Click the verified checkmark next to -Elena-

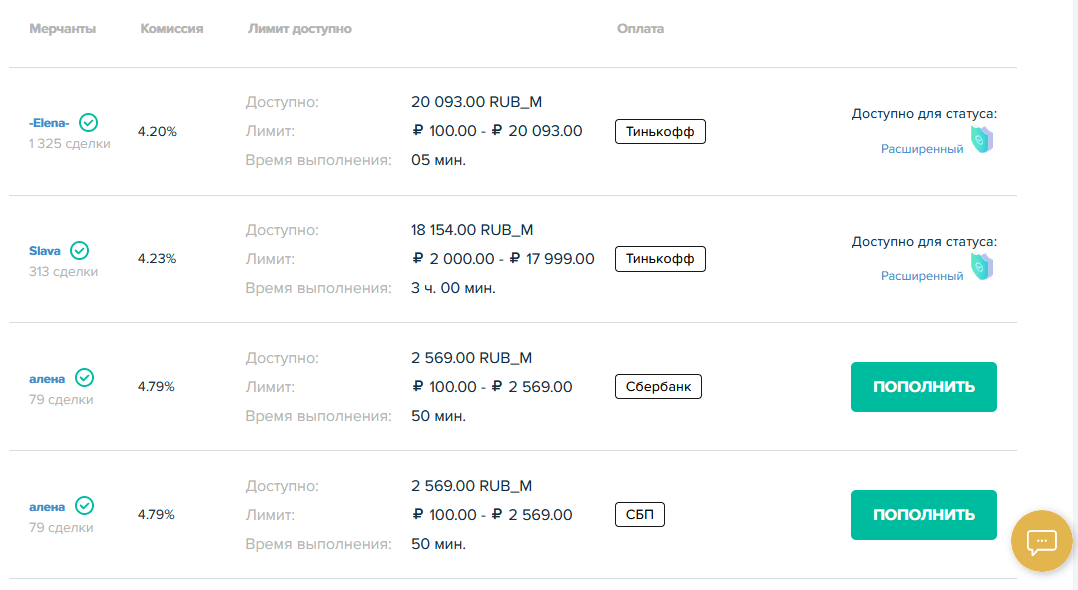(x=88, y=123)
